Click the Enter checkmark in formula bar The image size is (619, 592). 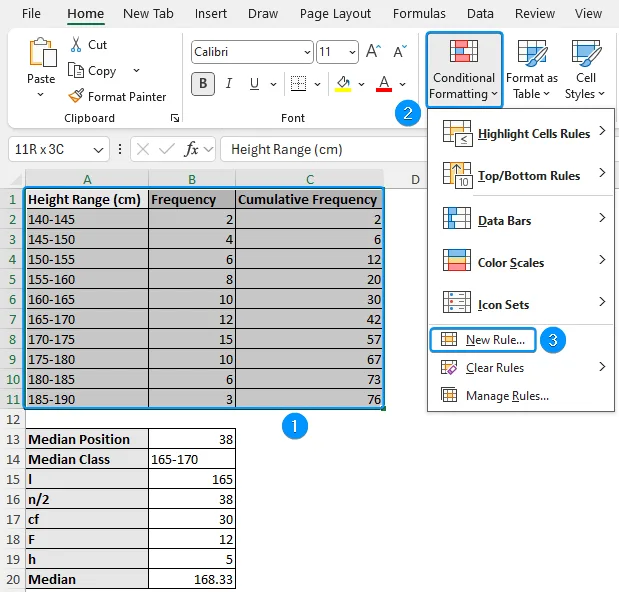click(x=166, y=149)
